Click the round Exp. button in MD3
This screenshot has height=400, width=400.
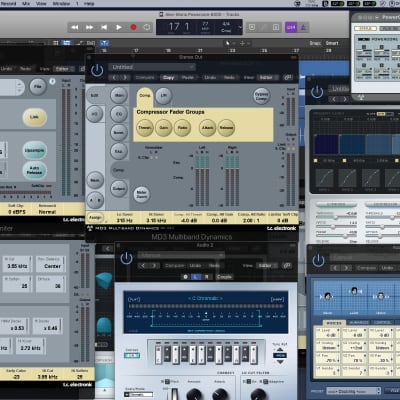tap(119, 151)
